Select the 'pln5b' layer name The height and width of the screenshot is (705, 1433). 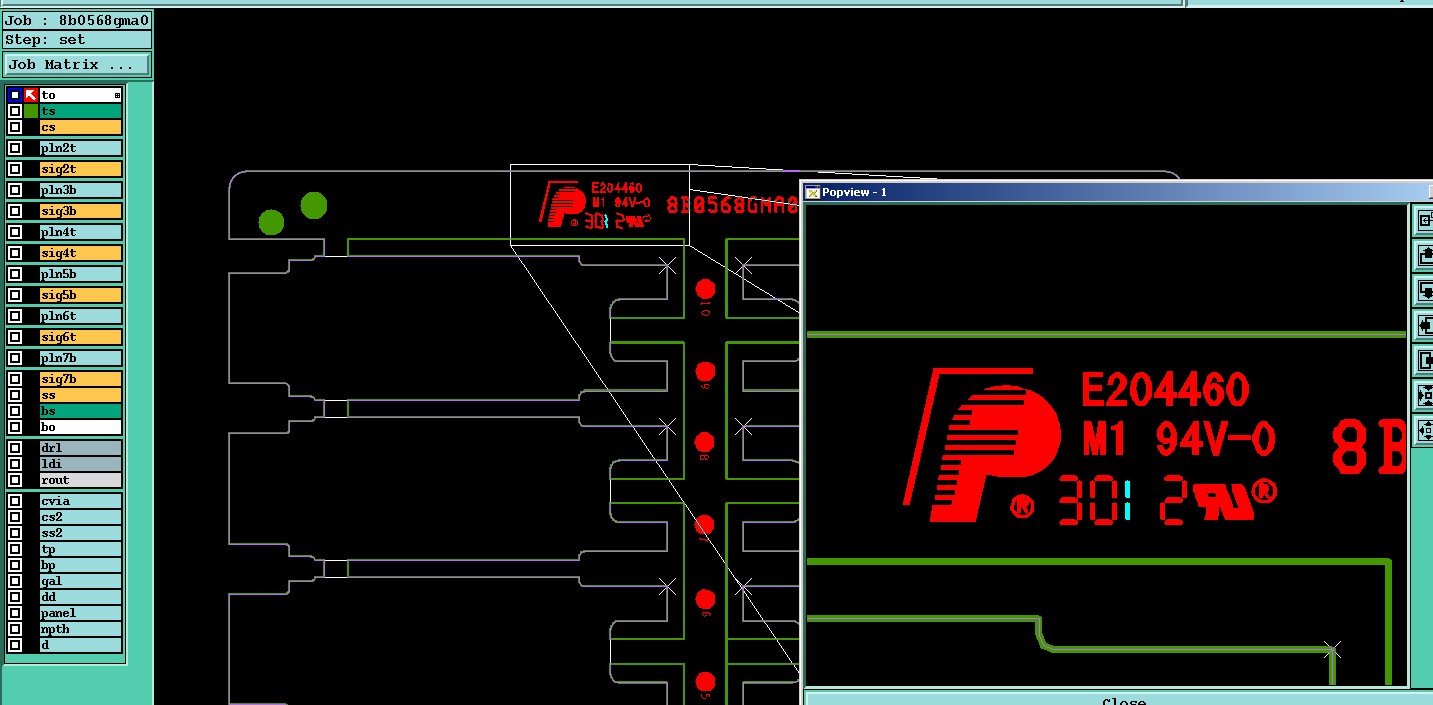pyautogui.click(x=81, y=274)
